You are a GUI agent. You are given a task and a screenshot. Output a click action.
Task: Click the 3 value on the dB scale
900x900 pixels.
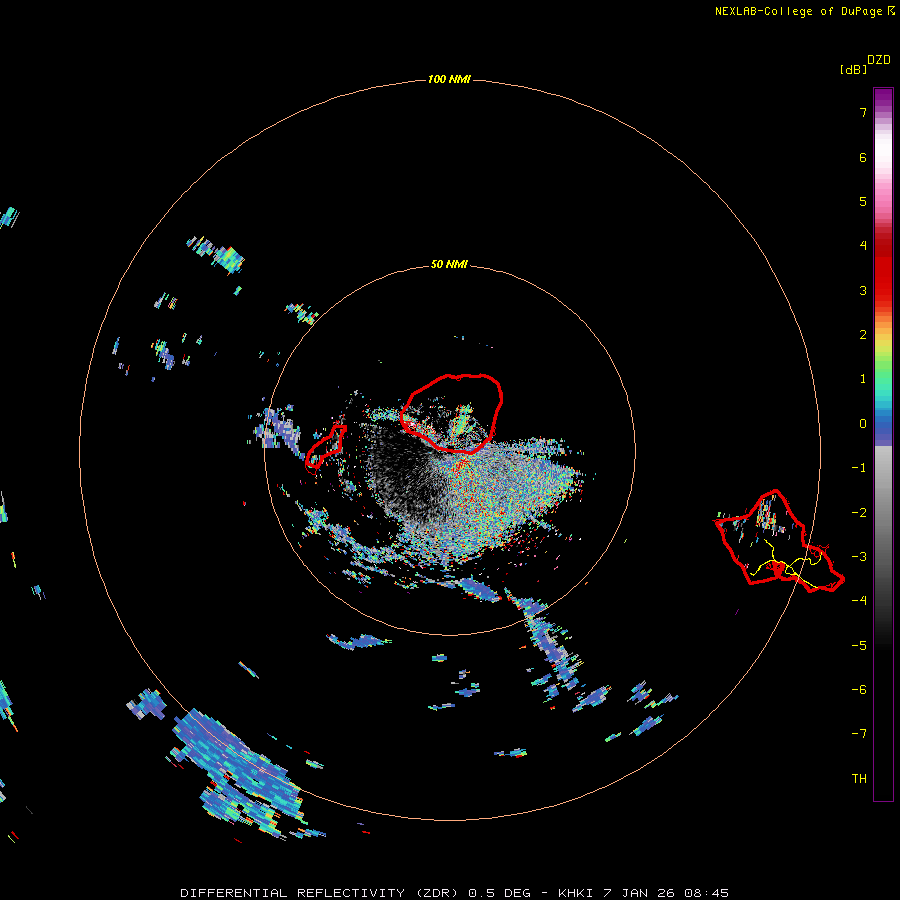coord(863,290)
